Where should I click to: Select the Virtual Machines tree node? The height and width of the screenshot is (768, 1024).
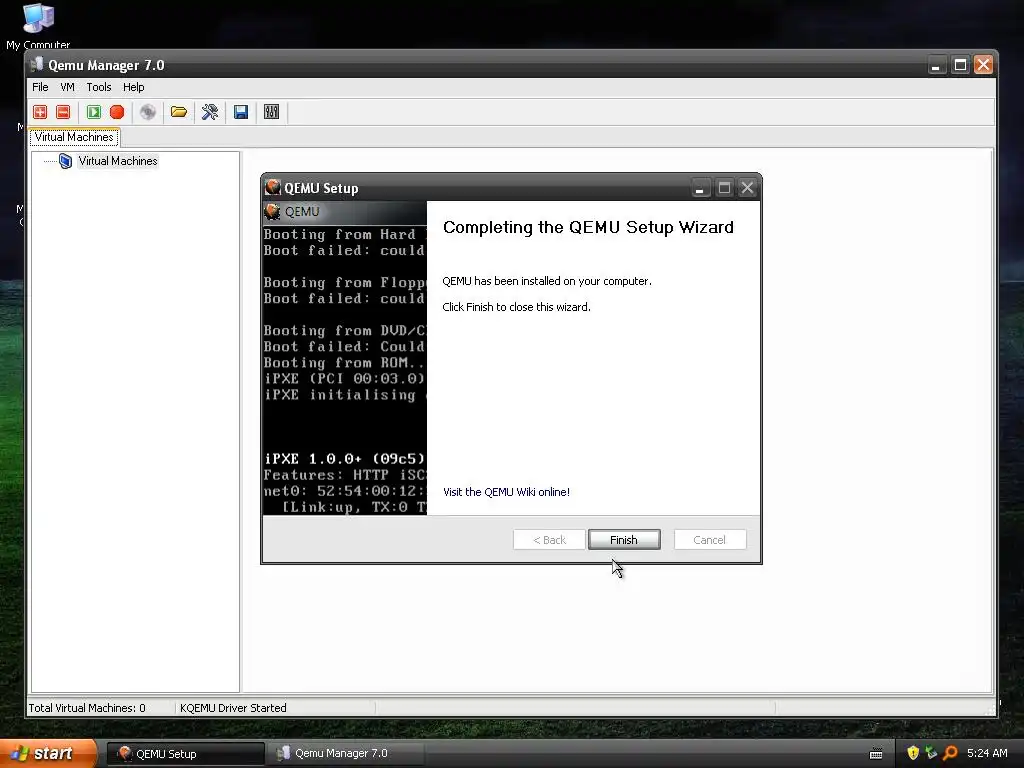[x=118, y=161]
